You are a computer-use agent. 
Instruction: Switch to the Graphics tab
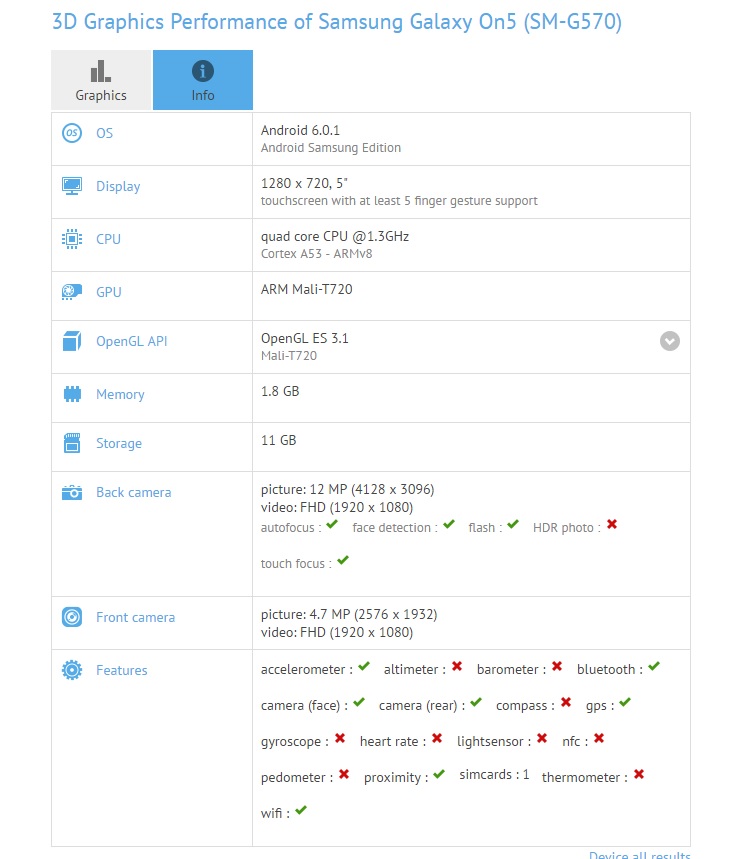[x=101, y=80]
